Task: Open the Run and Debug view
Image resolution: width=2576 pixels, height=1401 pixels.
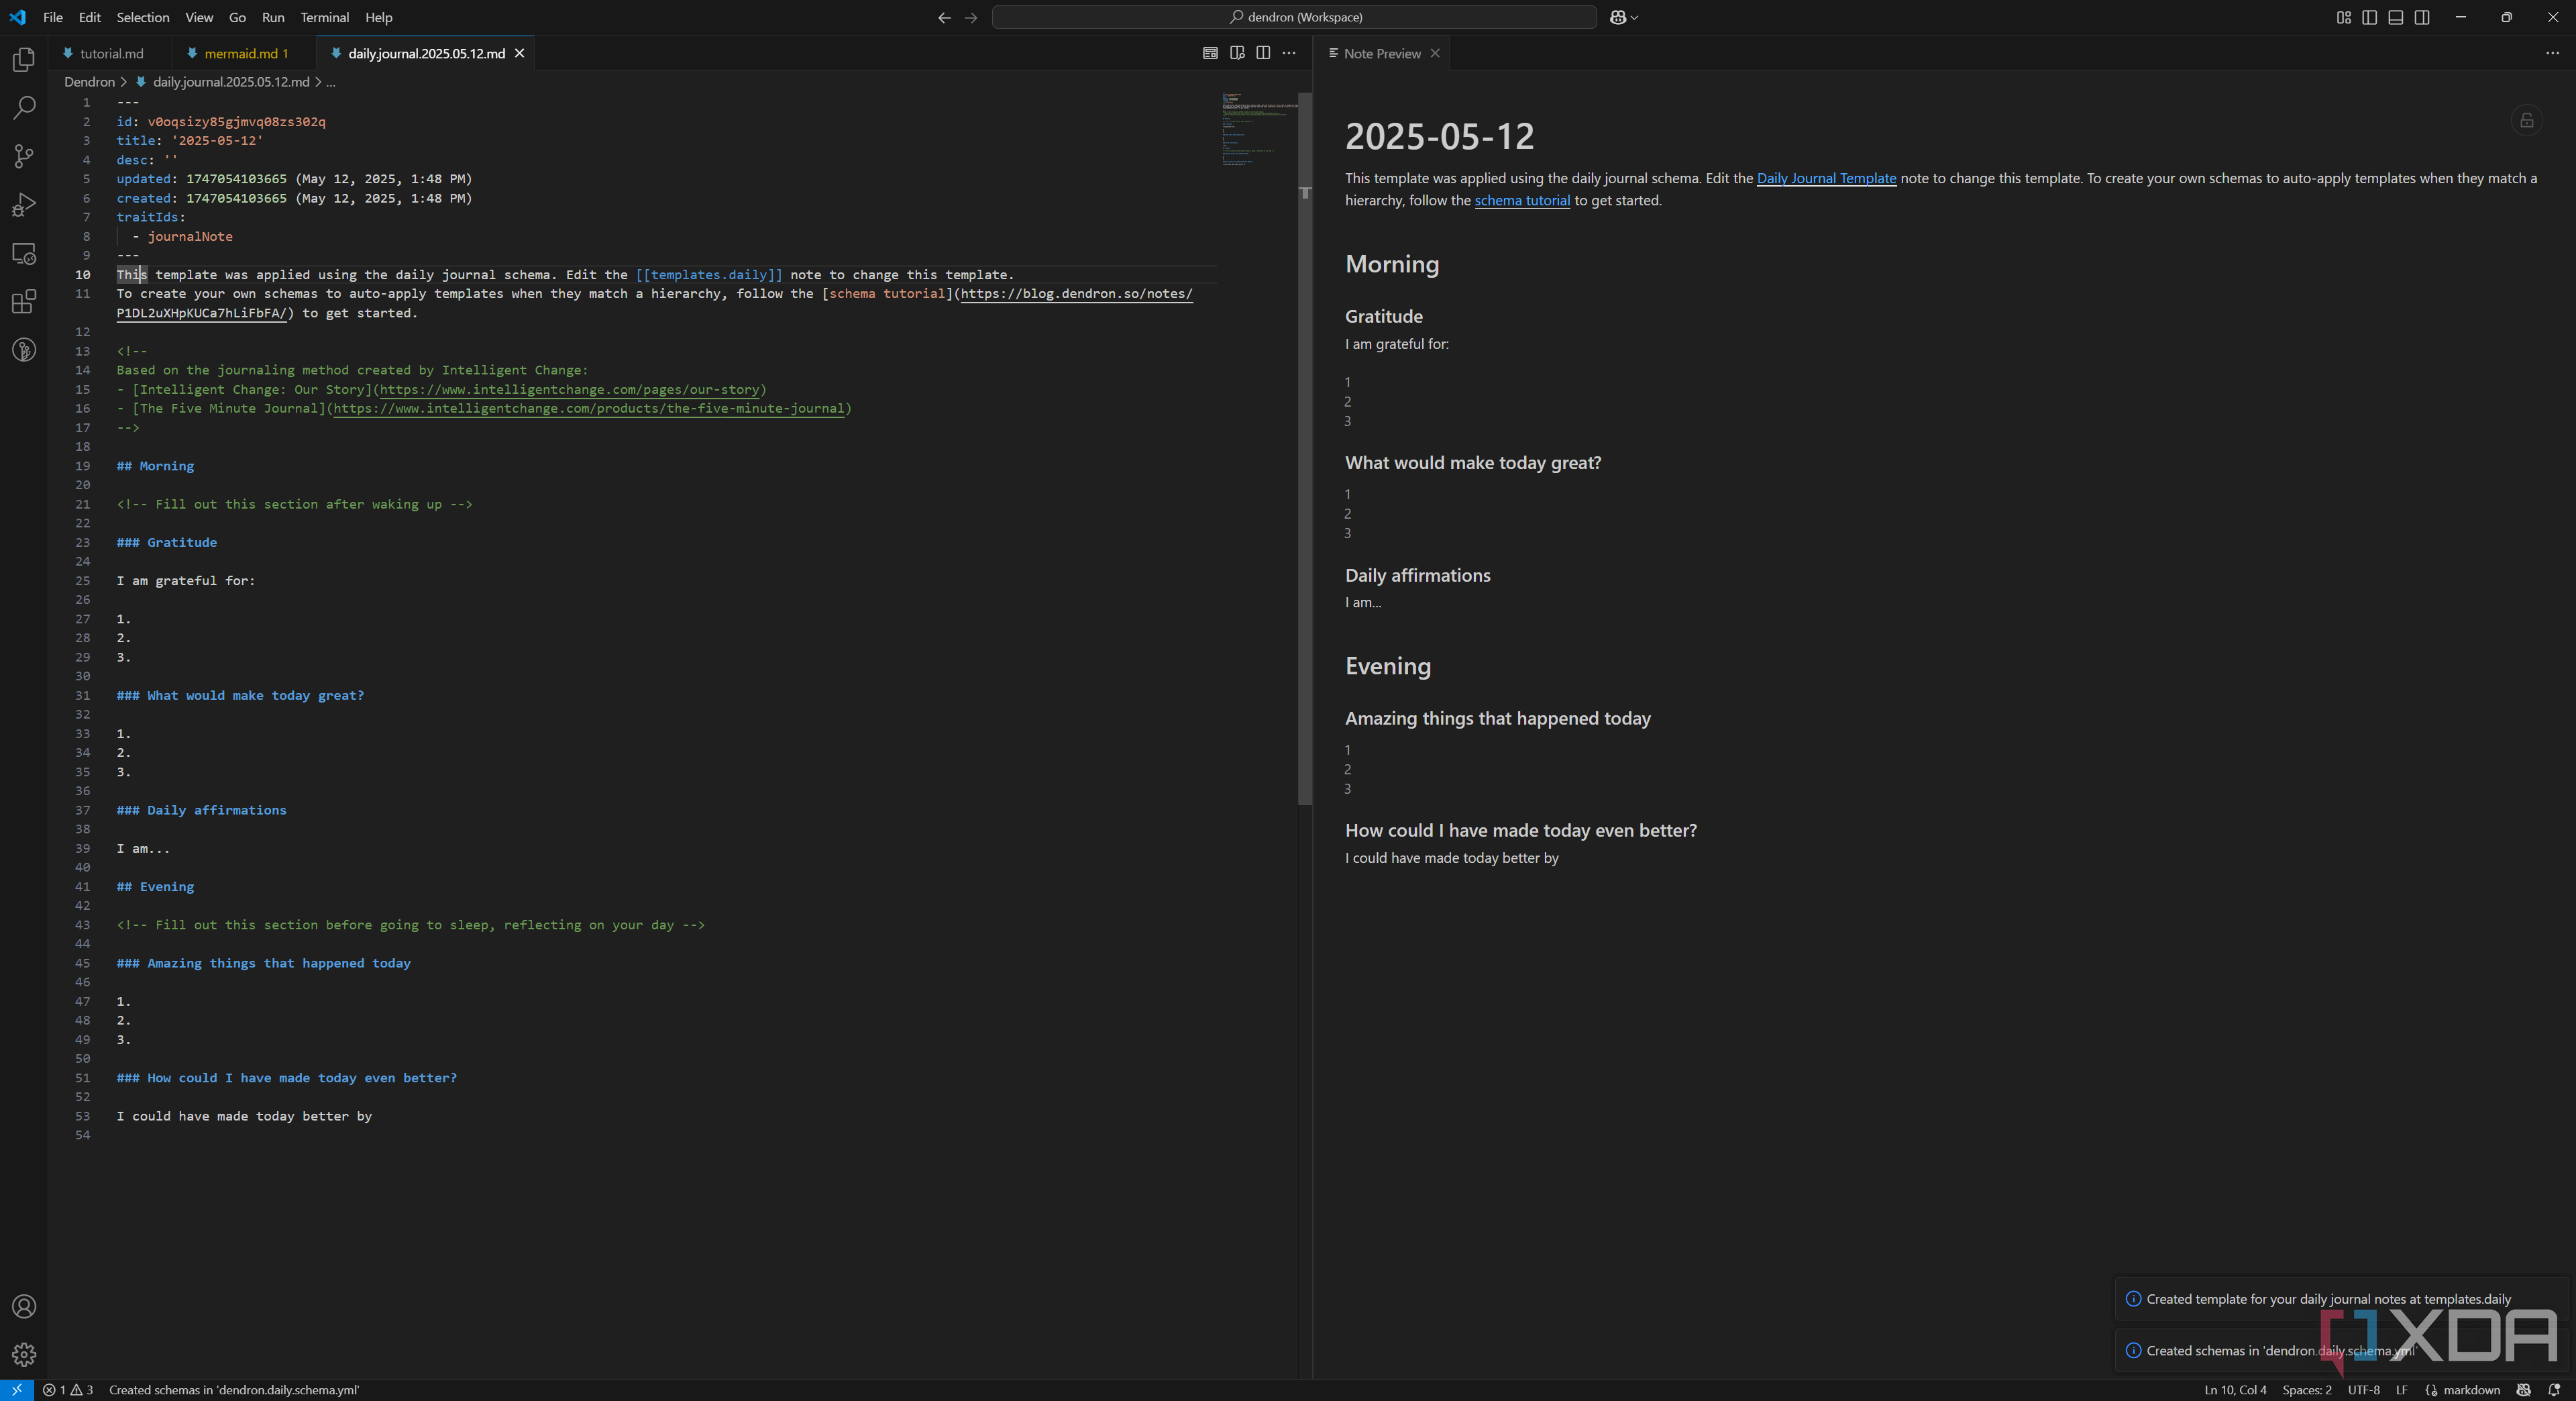Action: click(24, 205)
